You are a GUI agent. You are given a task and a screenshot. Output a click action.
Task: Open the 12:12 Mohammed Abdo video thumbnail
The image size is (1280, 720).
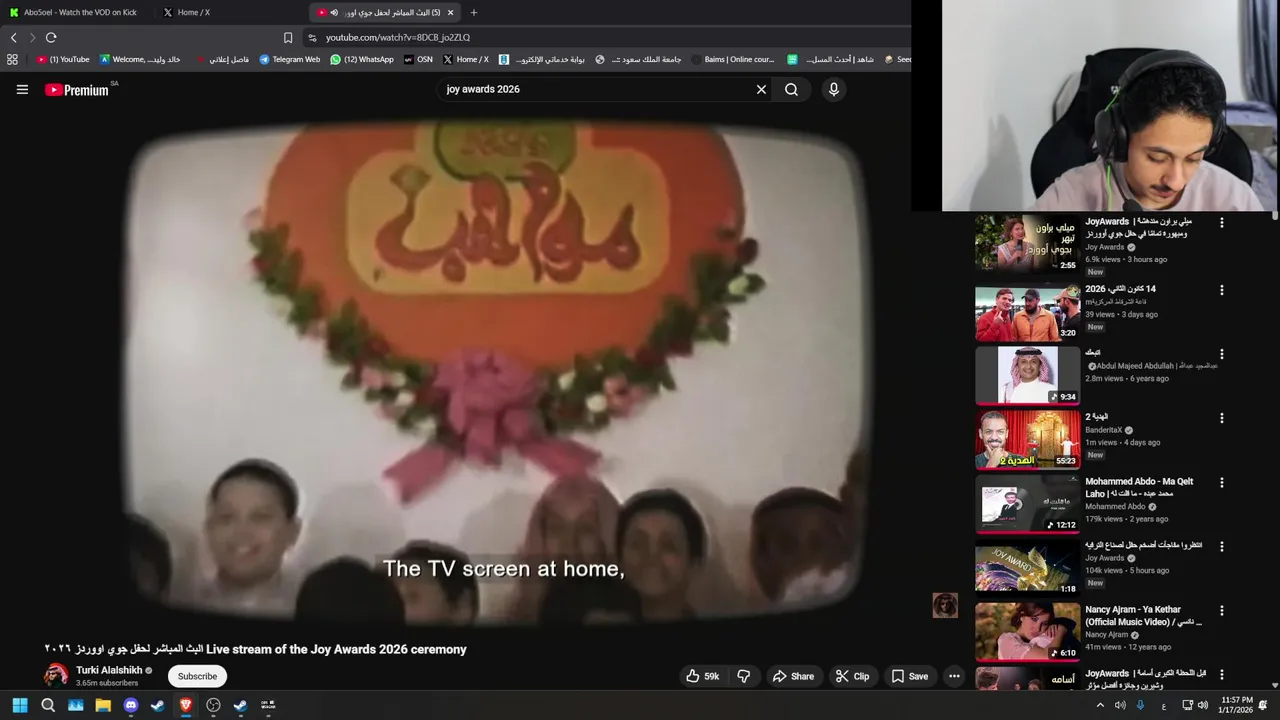click(1028, 503)
